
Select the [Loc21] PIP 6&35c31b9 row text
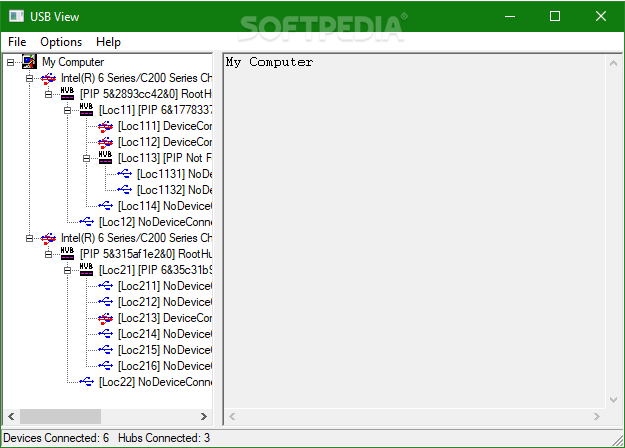[x=155, y=270]
